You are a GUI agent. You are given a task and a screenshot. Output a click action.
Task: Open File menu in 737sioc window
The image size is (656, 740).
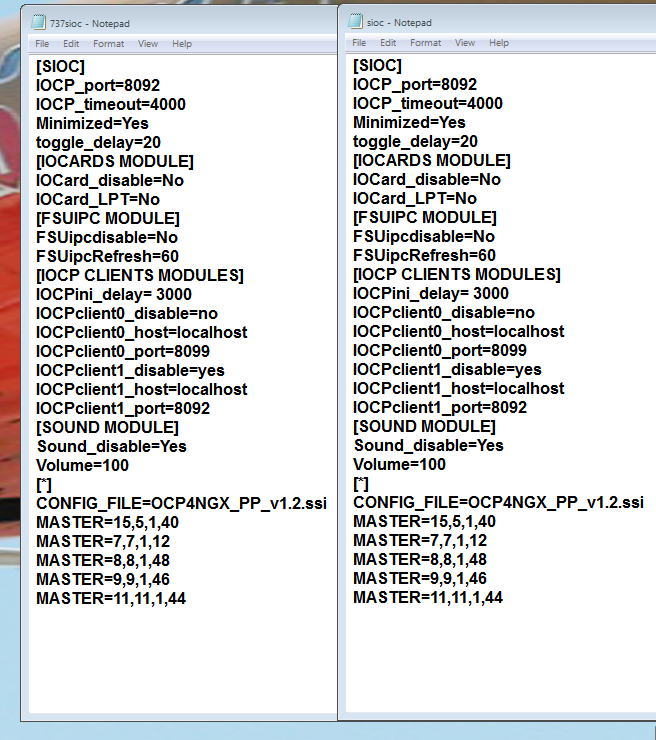[42, 44]
